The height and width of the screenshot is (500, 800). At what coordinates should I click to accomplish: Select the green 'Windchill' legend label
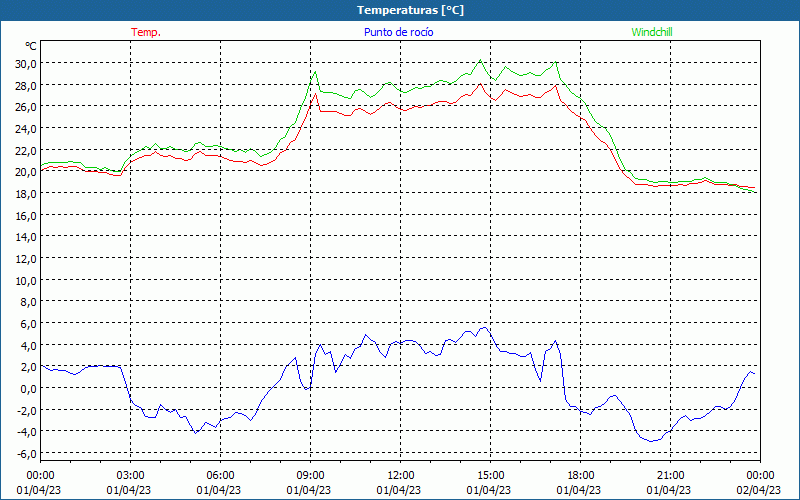coord(652,32)
